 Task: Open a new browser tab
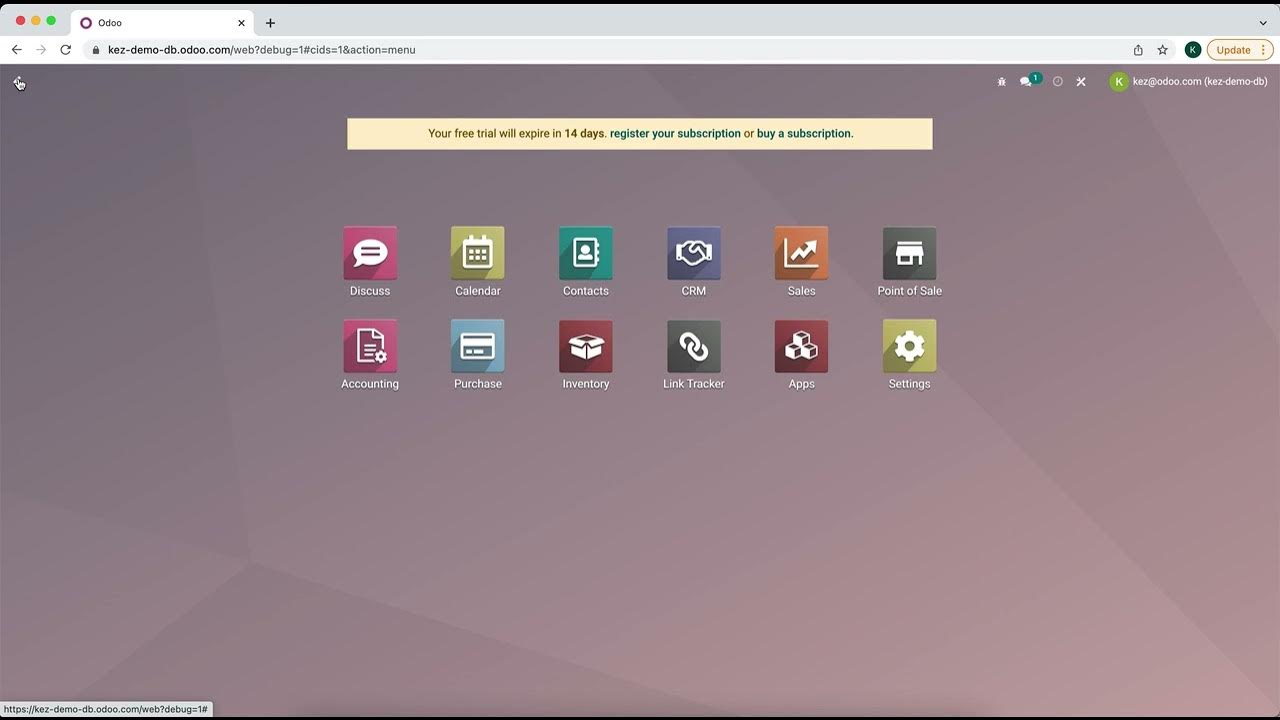(270, 23)
